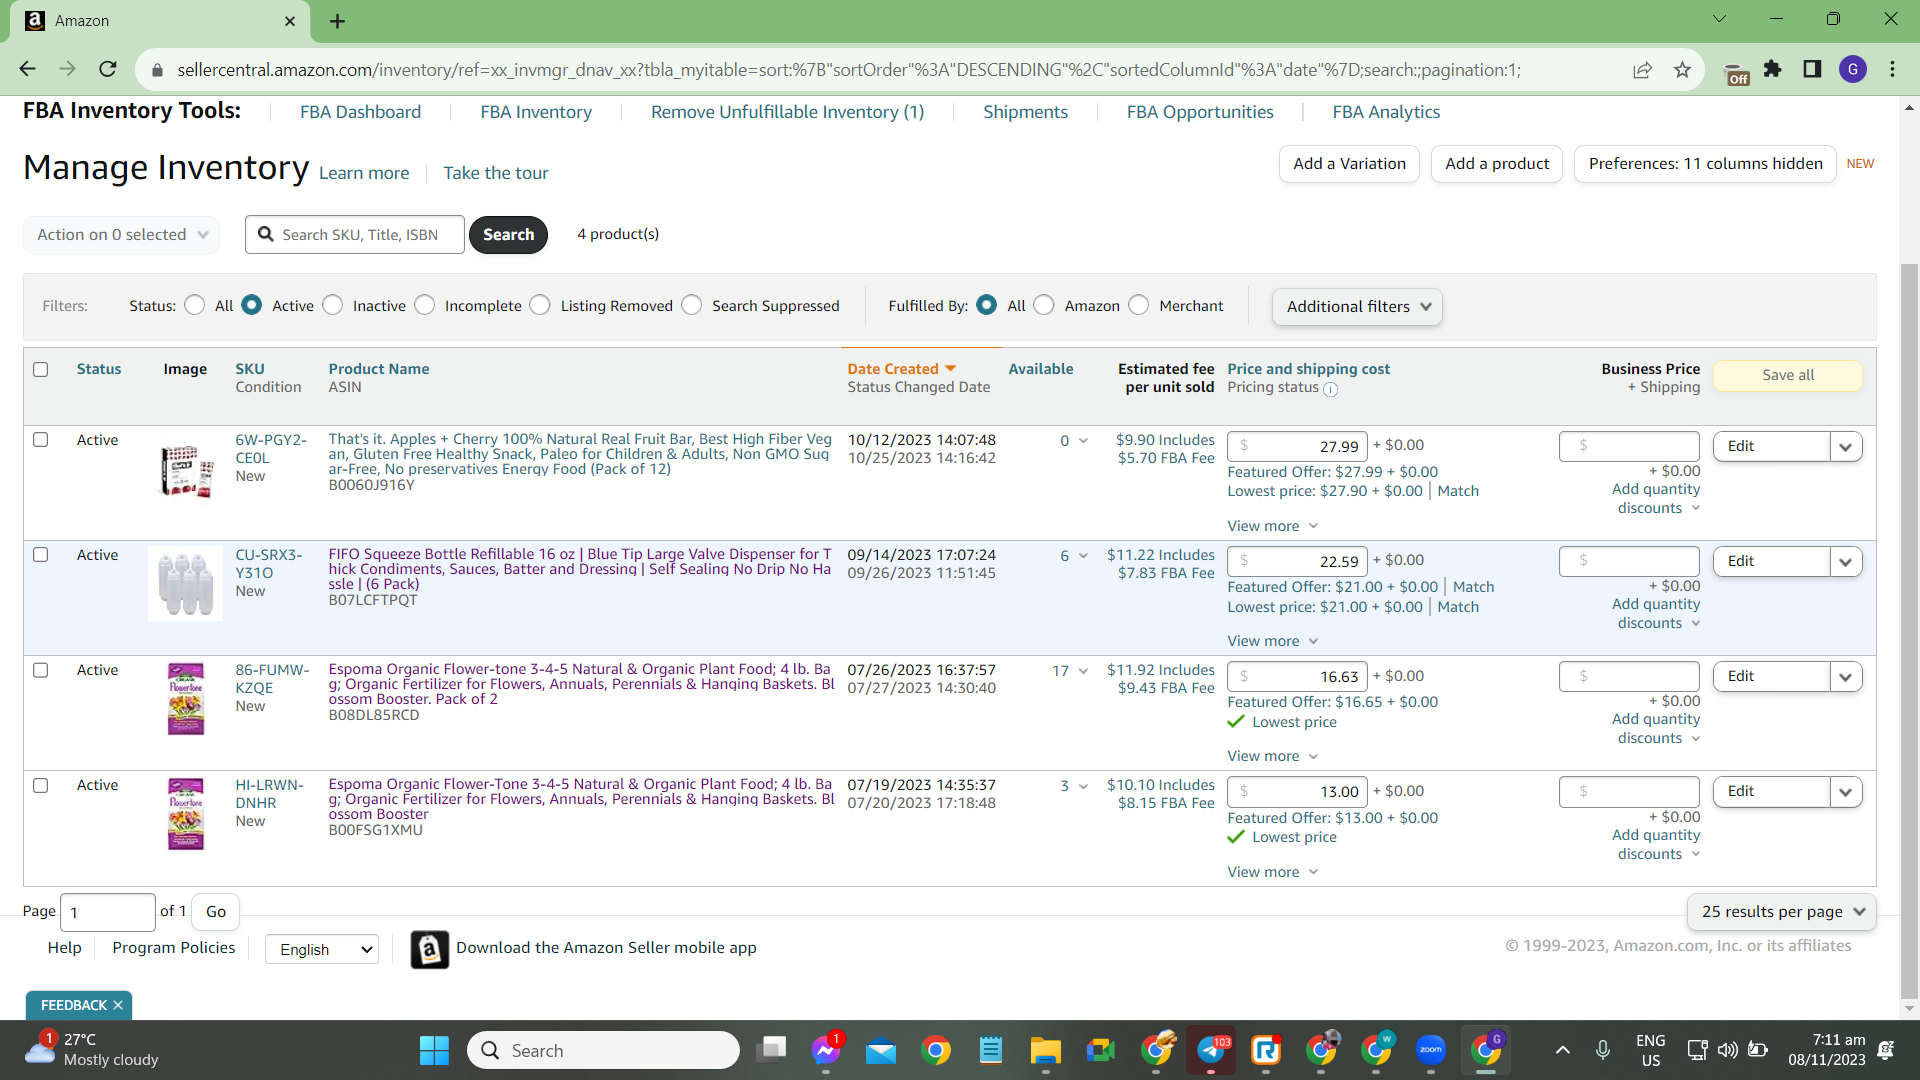
Task: Open the volume control in system tray
Action: (x=1727, y=1050)
